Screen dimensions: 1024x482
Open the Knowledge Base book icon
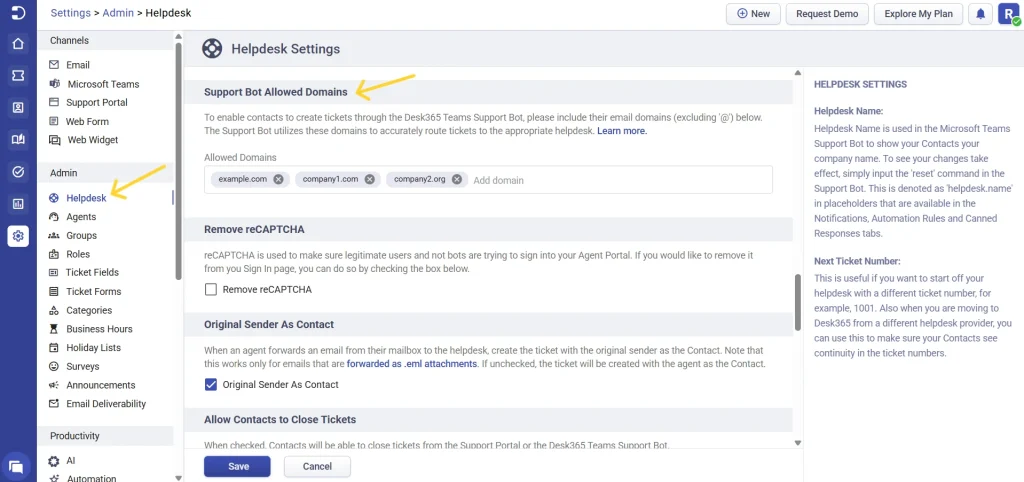pos(18,140)
